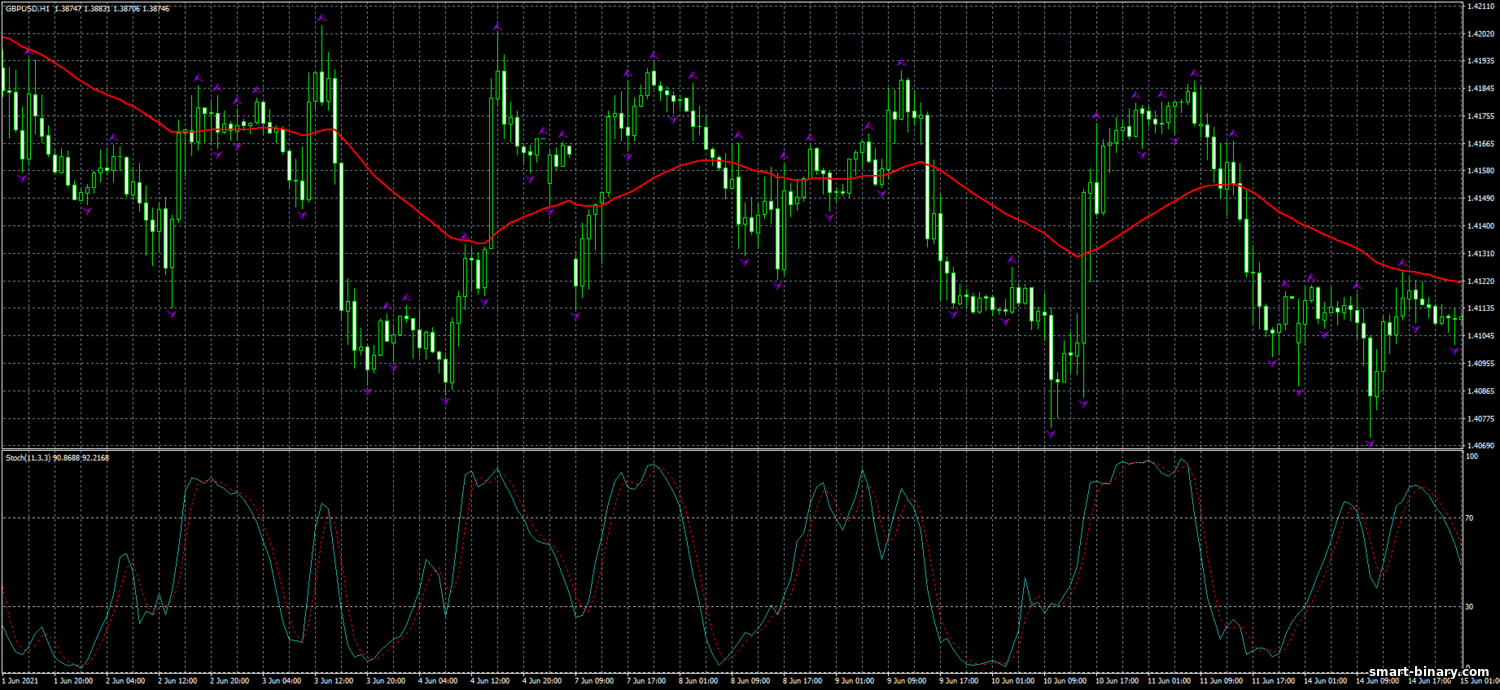Image resolution: width=1500 pixels, height=690 pixels.
Task: Click the 8 Jun 01:00 time label
Action: pos(697,681)
